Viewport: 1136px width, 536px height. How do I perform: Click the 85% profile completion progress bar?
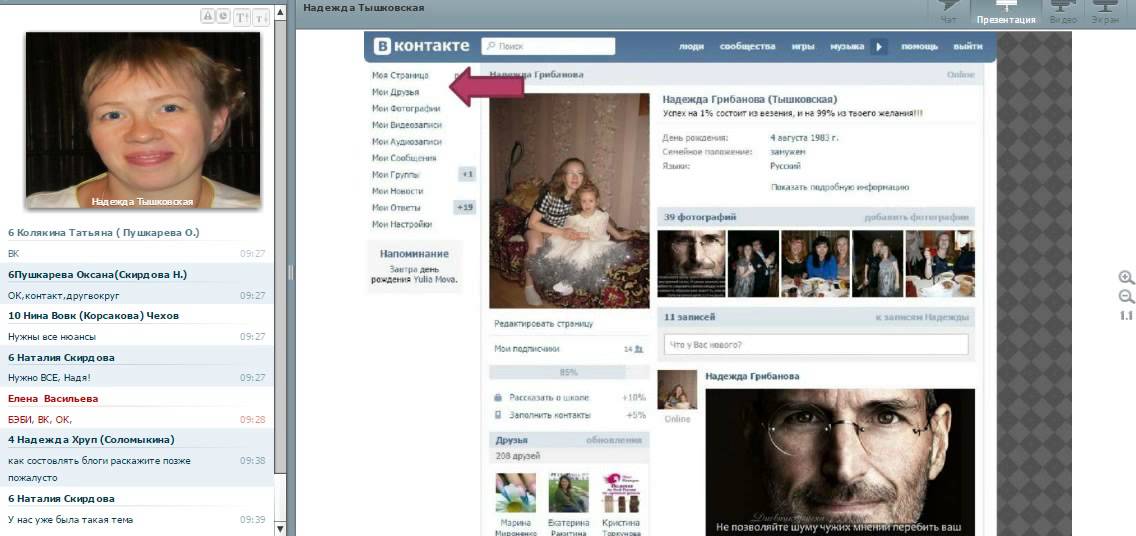(x=569, y=372)
